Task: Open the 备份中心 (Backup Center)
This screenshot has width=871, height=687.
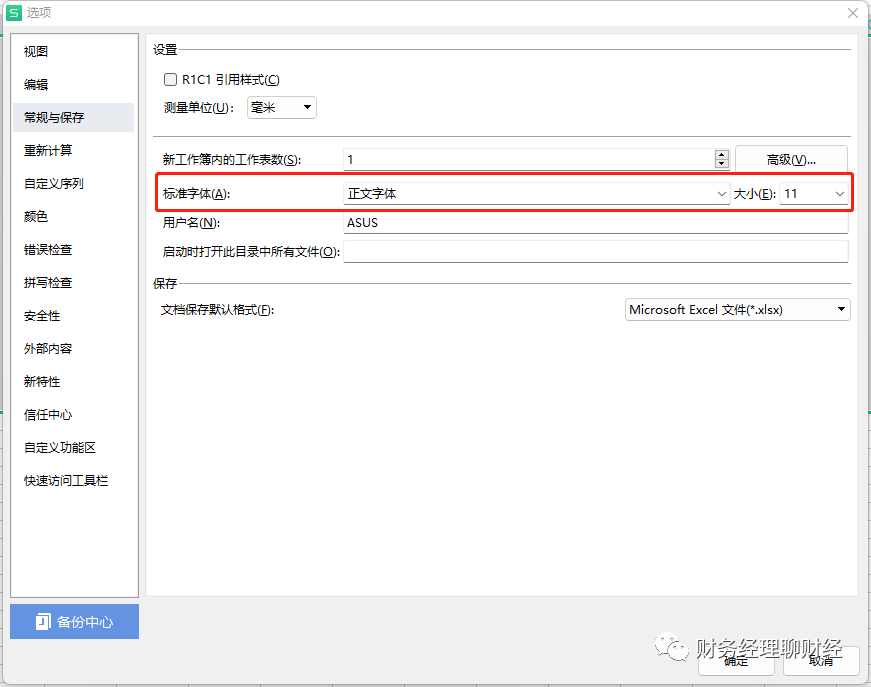Action: pos(74,621)
